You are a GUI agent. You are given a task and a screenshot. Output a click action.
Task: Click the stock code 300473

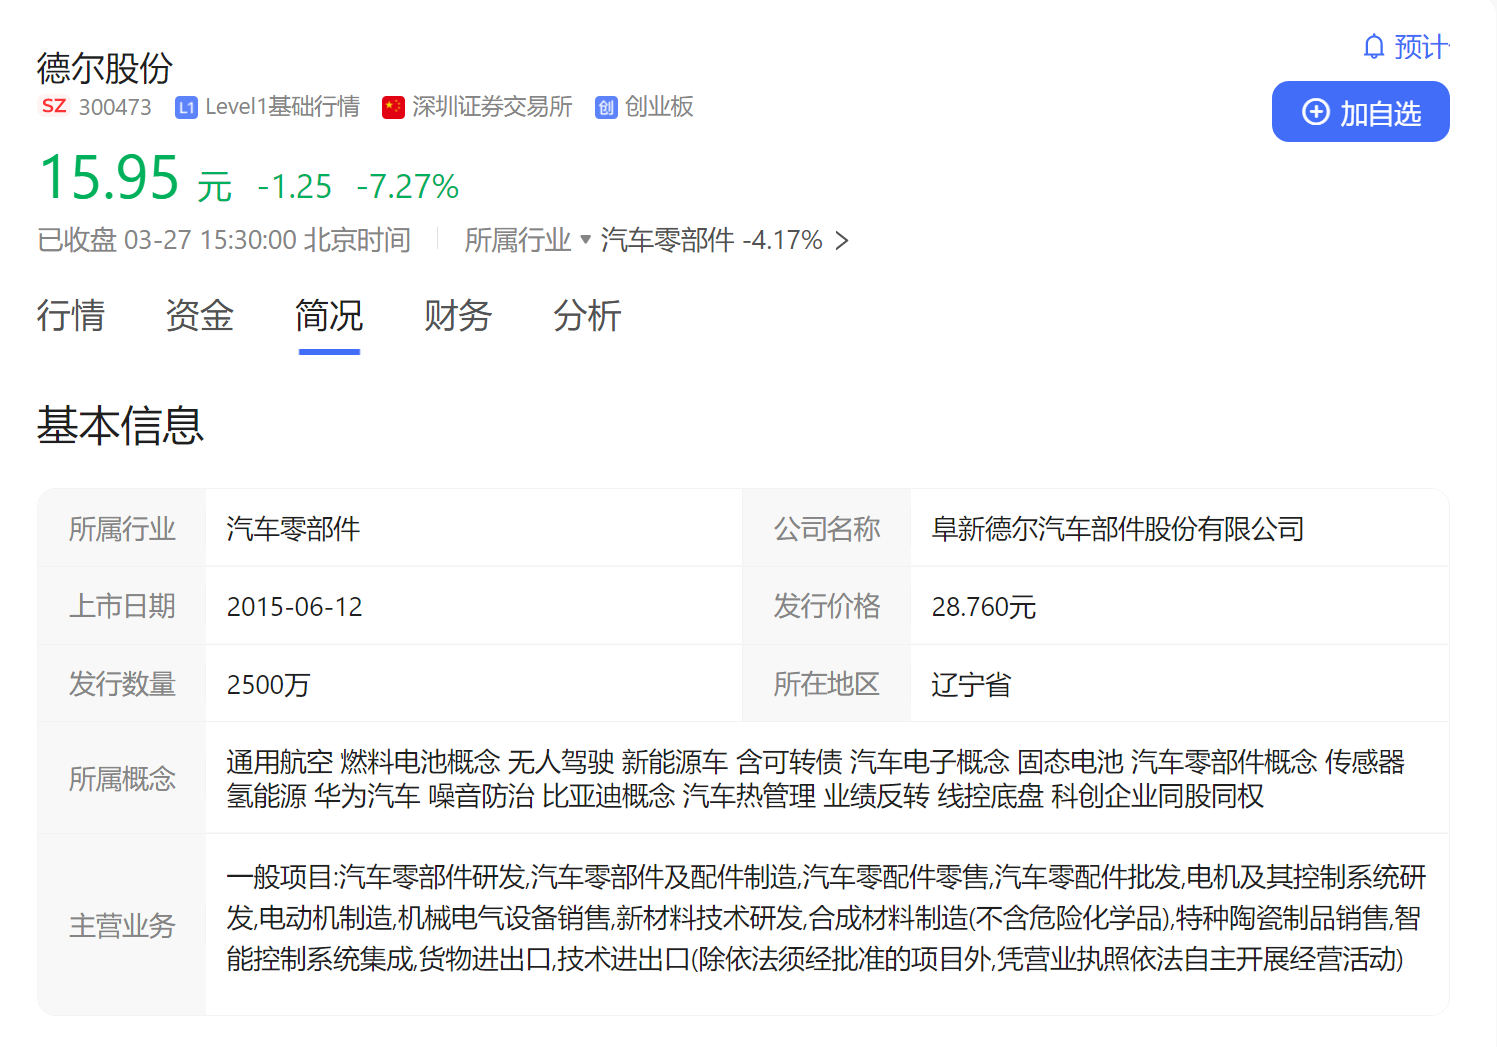(115, 107)
